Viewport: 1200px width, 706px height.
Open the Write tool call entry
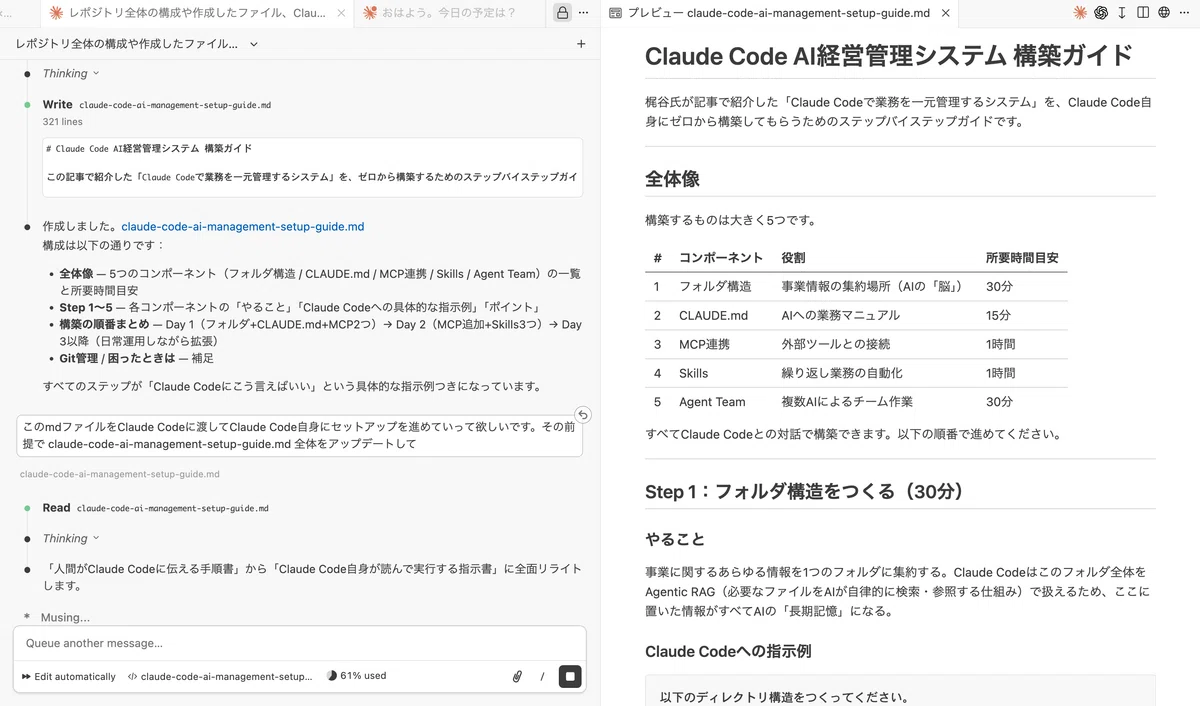click(x=156, y=104)
